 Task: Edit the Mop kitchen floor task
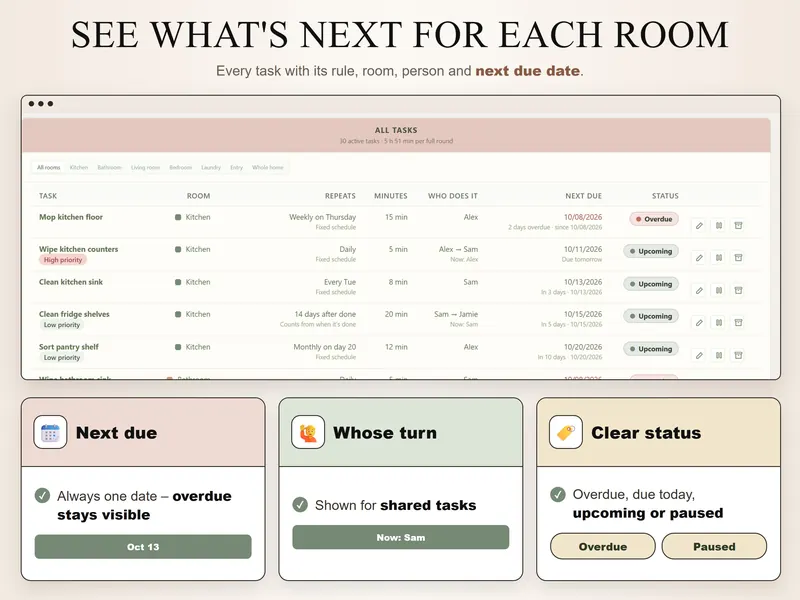699,226
